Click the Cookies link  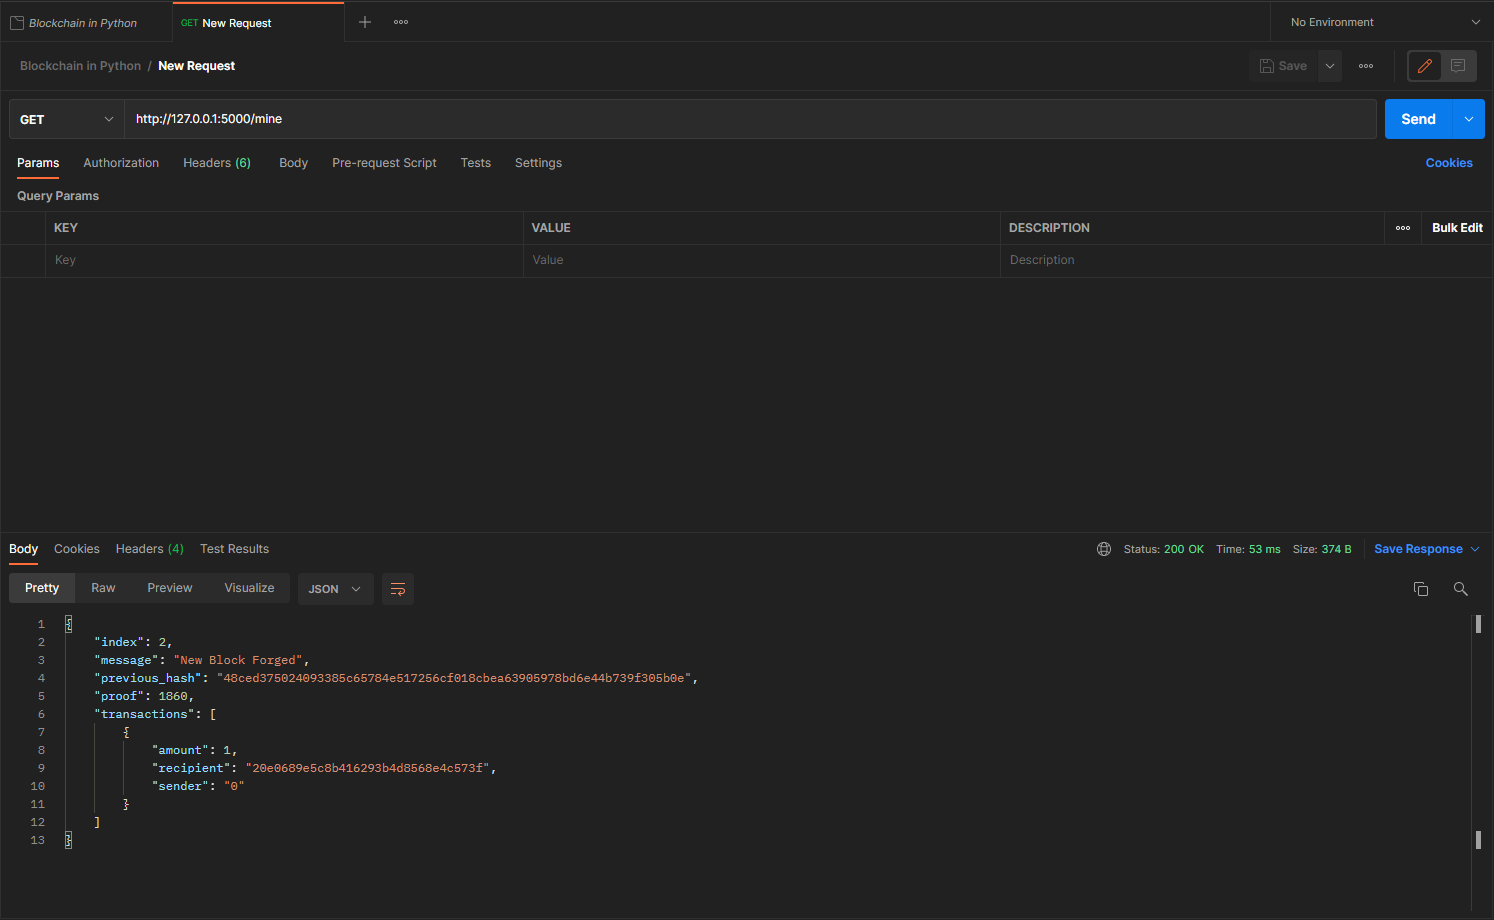click(1448, 163)
